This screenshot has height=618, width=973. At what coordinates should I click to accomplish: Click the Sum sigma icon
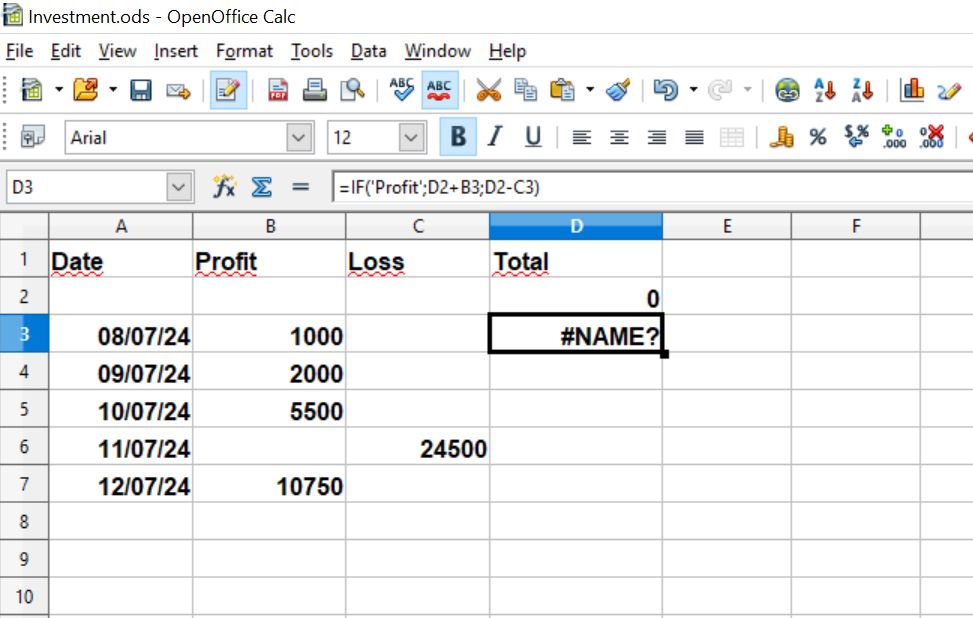[x=261, y=187]
